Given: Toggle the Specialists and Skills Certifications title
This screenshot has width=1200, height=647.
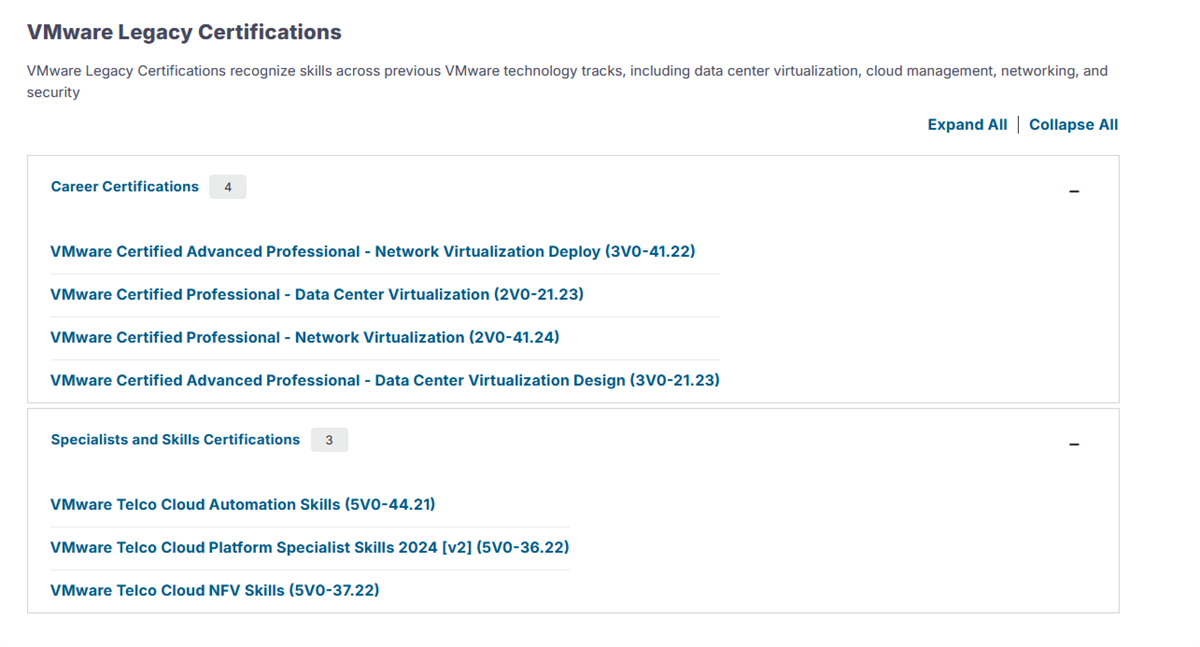Looking at the screenshot, I should coord(175,440).
